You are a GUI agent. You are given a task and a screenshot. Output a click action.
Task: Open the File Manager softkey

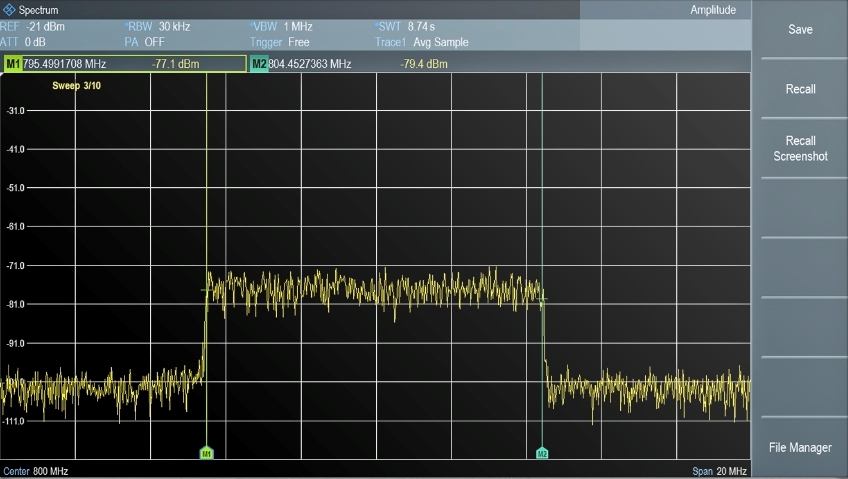tap(800, 448)
